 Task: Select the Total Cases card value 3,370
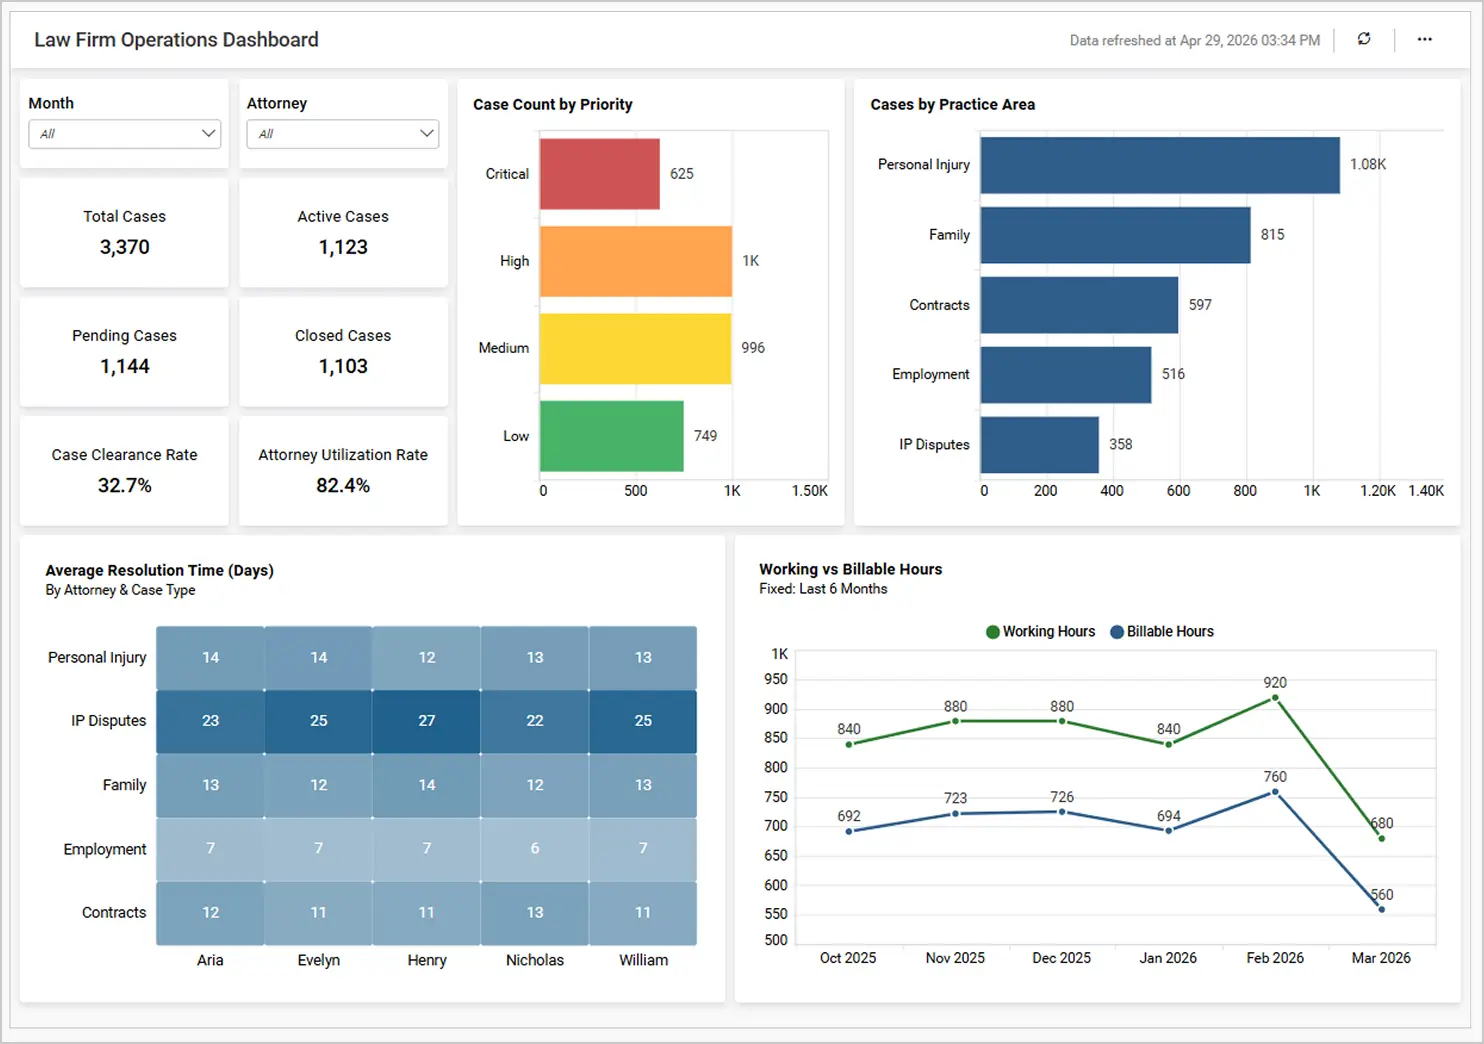click(125, 247)
